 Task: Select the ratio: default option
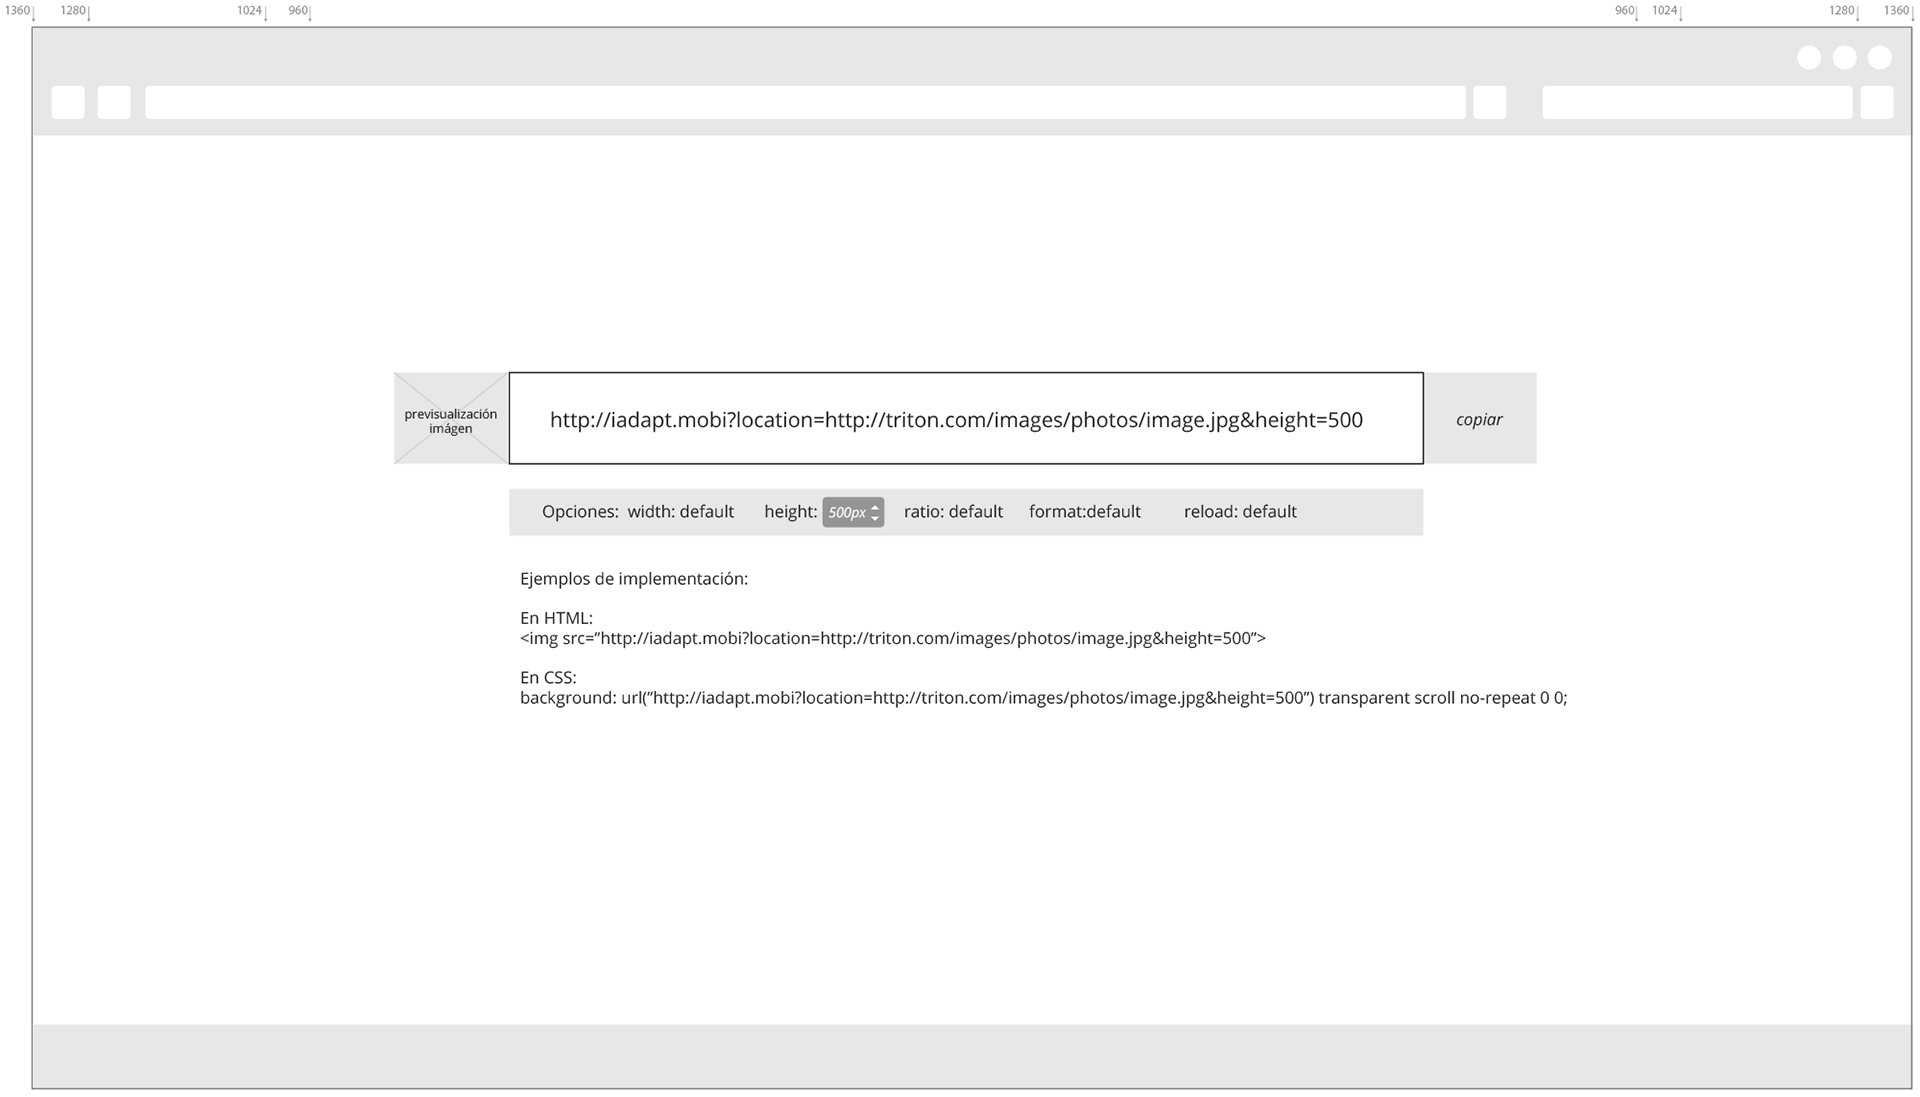953,512
